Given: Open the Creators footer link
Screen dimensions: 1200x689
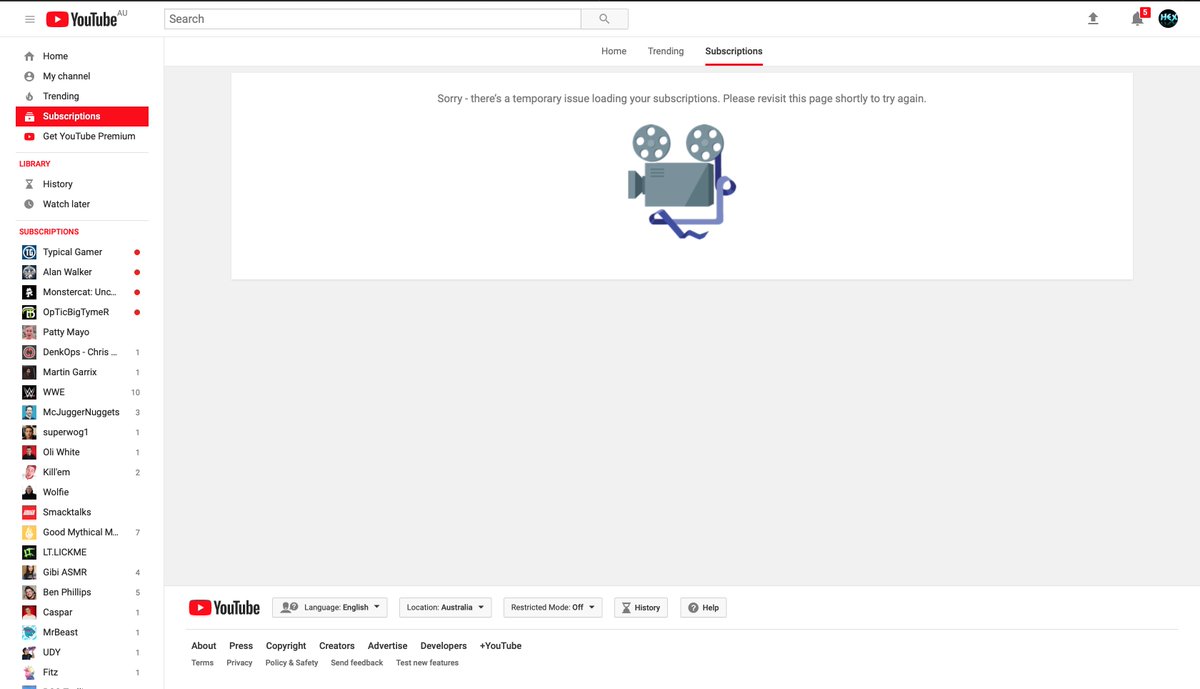Looking at the screenshot, I should click(337, 646).
